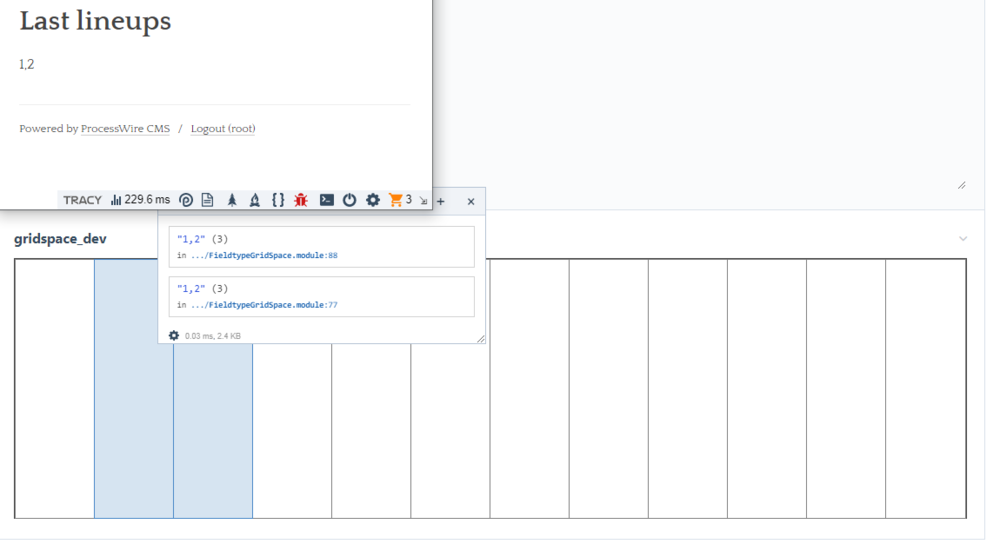
Task: Click the solid tree icon in Tracy
Action: pyautogui.click(x=232, y=200)
